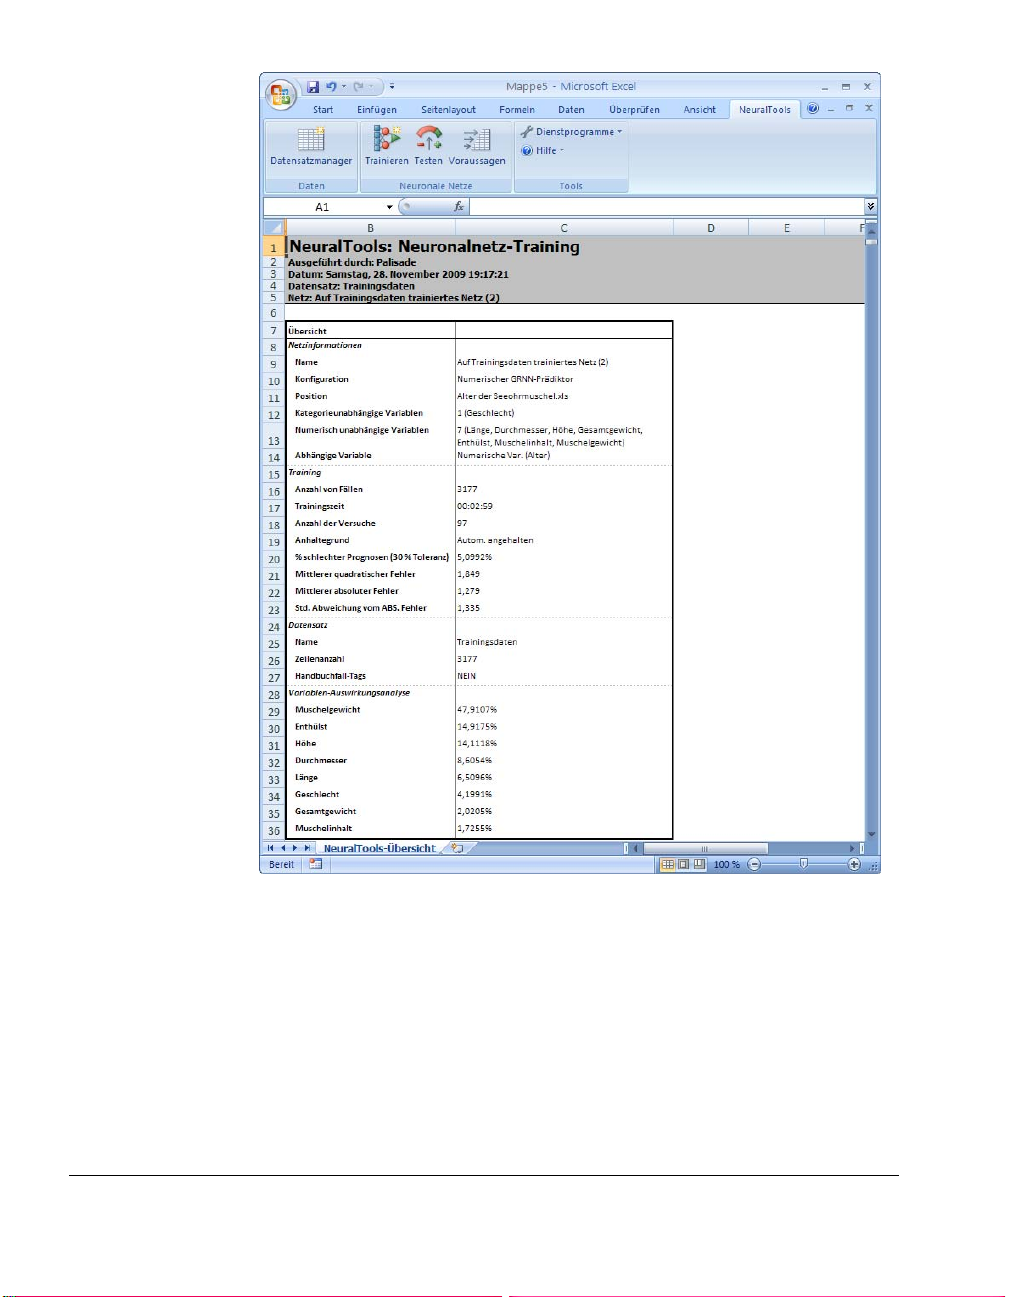
Task: Go to previous sheet navigation arrow
Action: 282,848
